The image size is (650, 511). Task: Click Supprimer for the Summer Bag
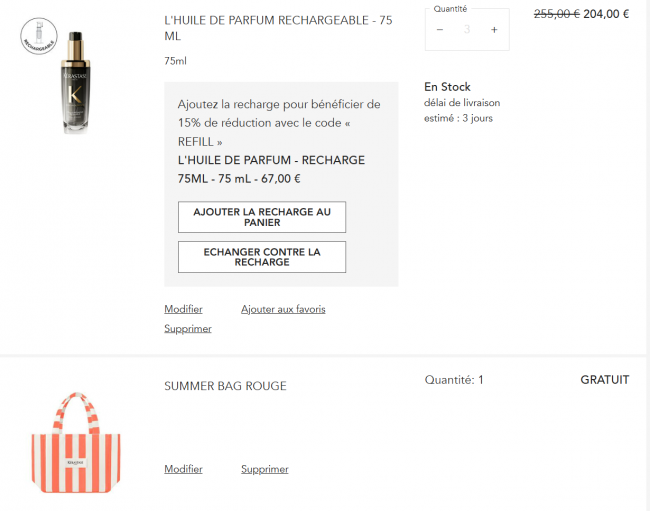pyautogui.click(x=265, y=469)
